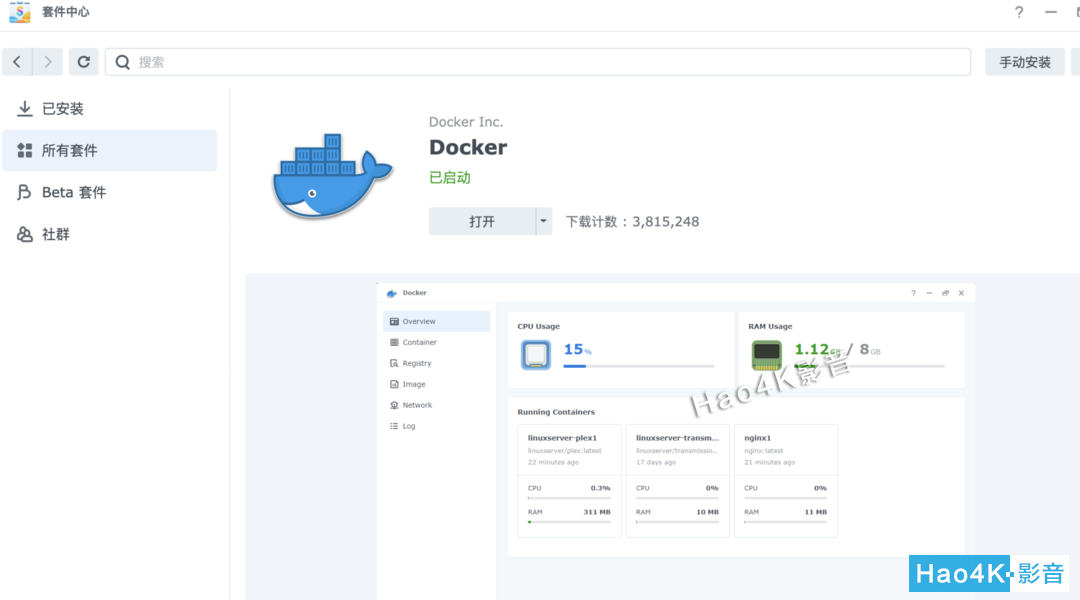Click the Docker screenshot preview image
This screenshot has width=1080, height=600.
pyautogui.click(x=676, y=441)
